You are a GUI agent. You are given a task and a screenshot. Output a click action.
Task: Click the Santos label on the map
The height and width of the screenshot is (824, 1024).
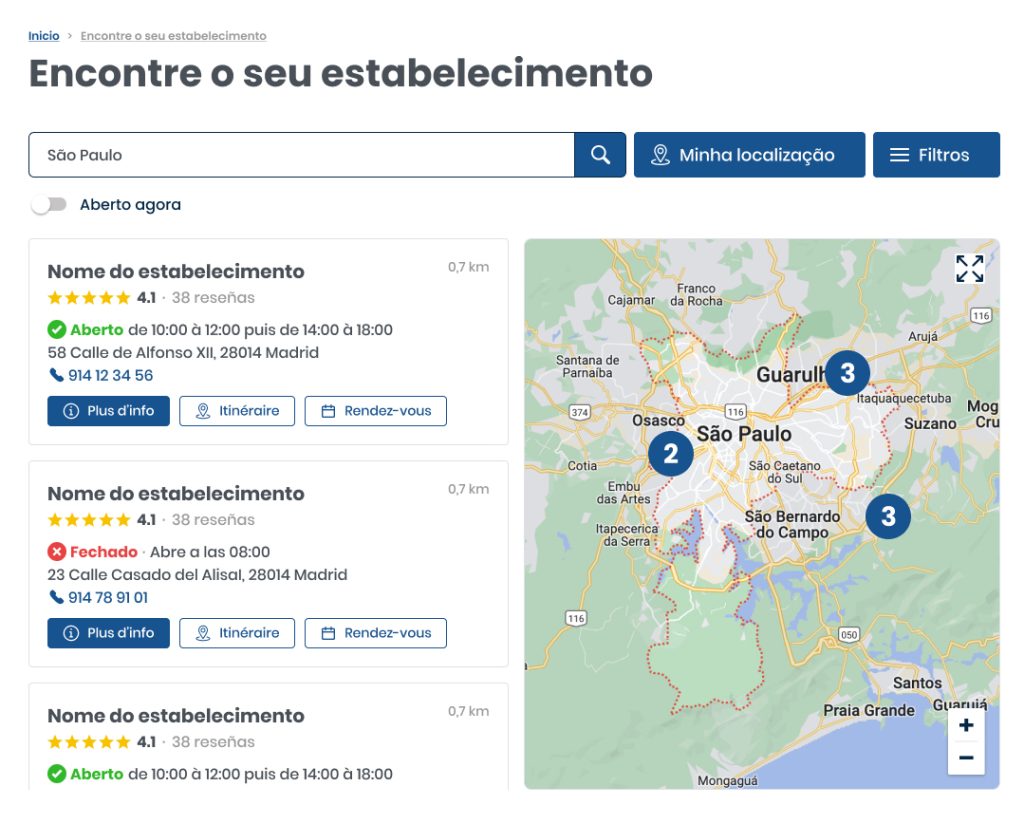917,683
